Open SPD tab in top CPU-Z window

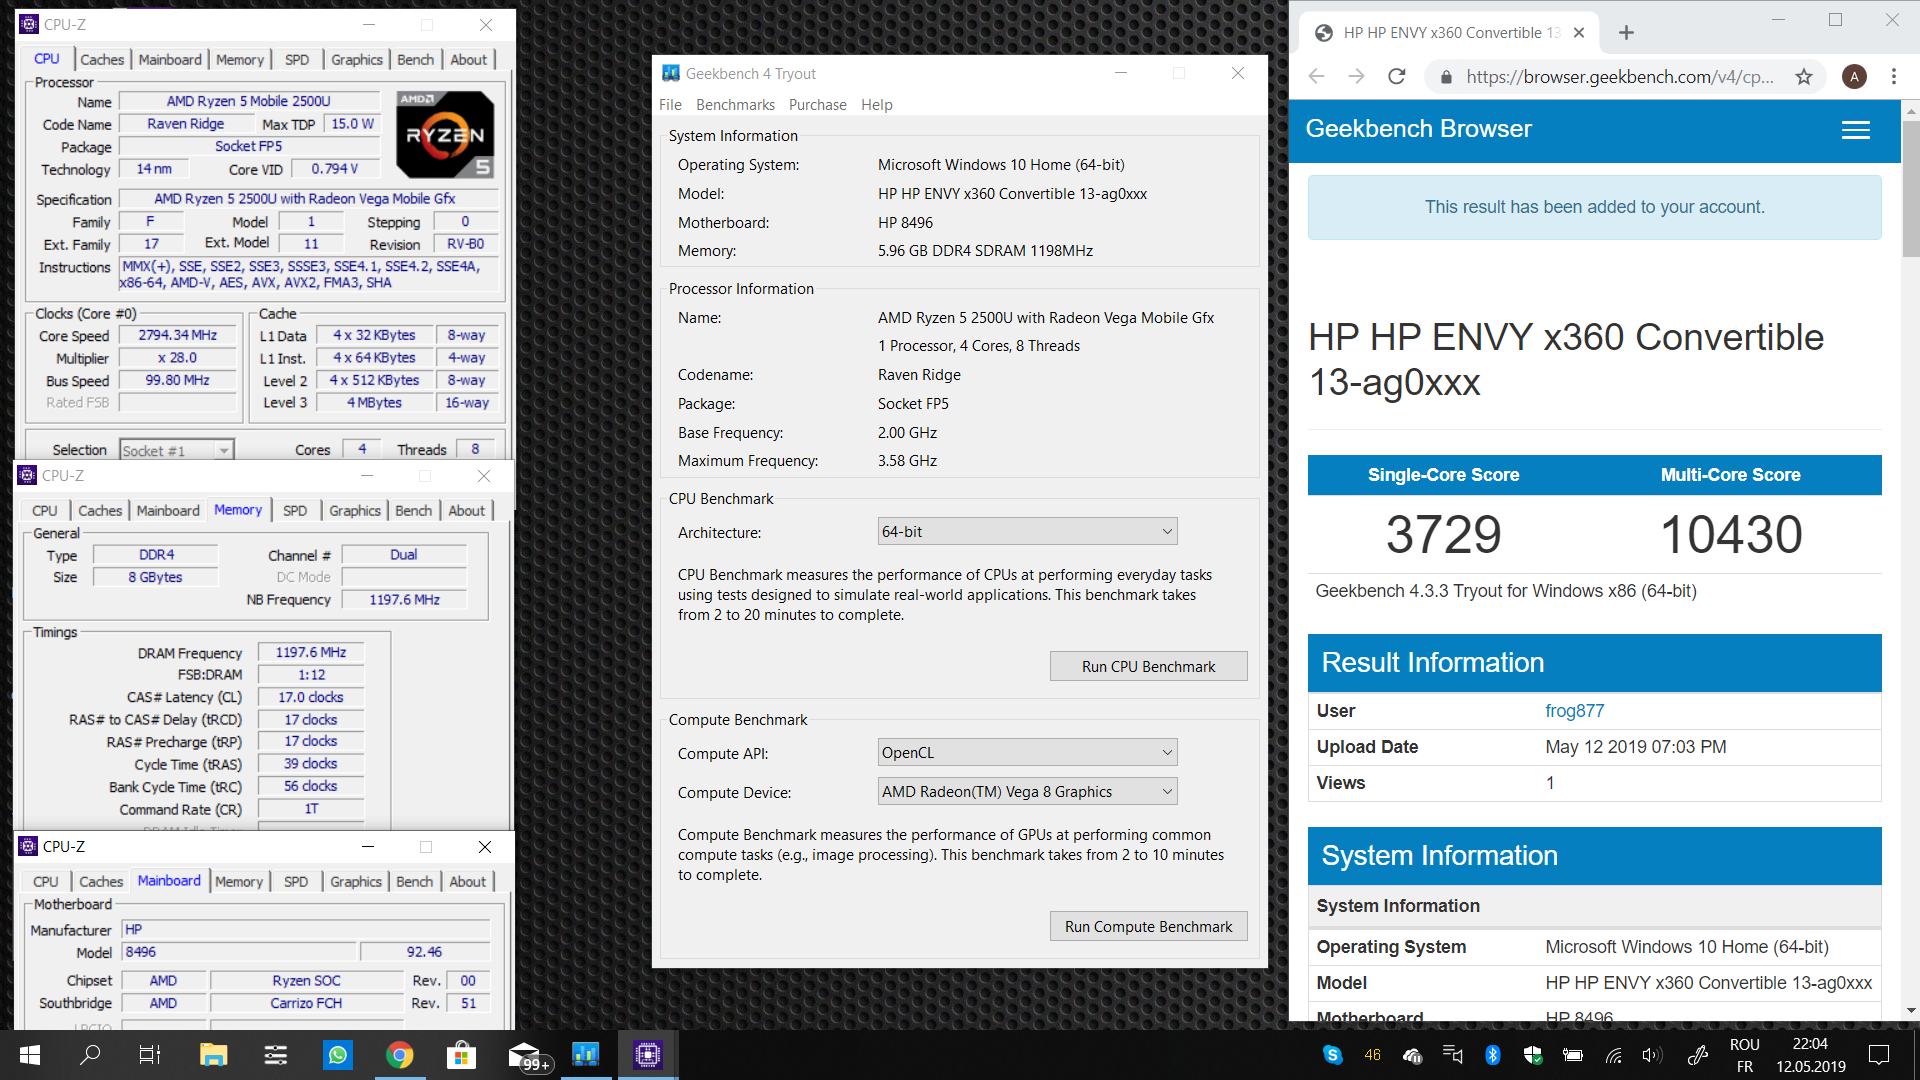[297, 60]
